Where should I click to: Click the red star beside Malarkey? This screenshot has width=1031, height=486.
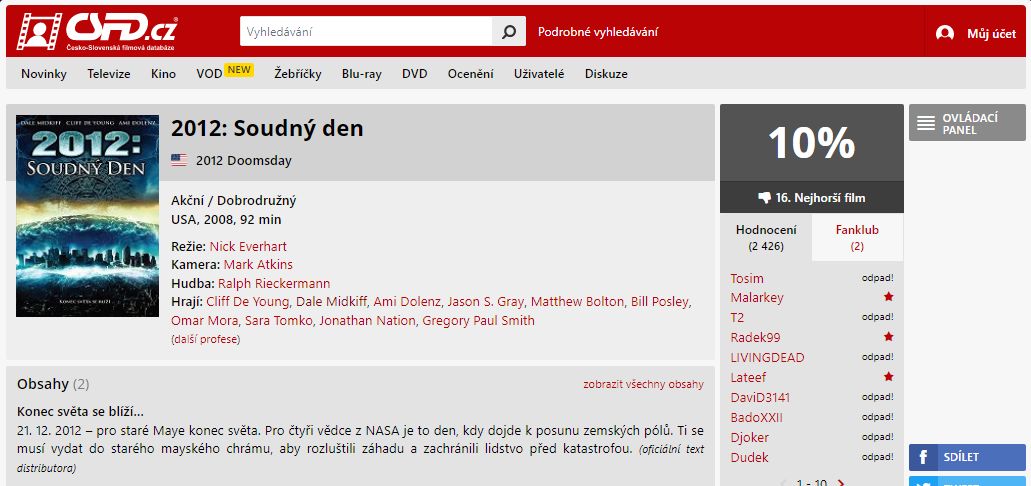click(x=888, y=297)
